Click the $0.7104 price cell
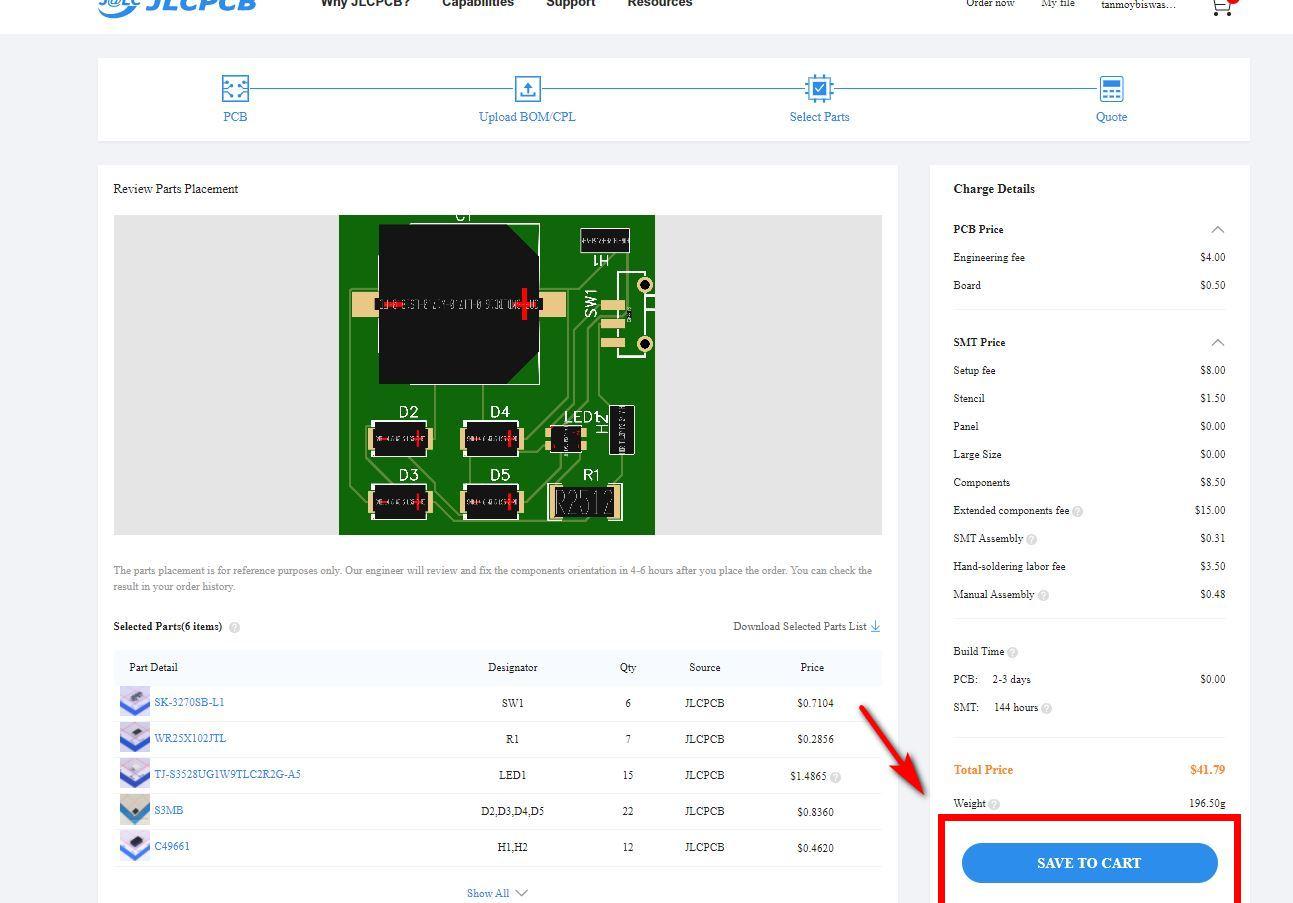This screenshot has height=903, width=1293. pyautogui.click(x=815, y=703)
